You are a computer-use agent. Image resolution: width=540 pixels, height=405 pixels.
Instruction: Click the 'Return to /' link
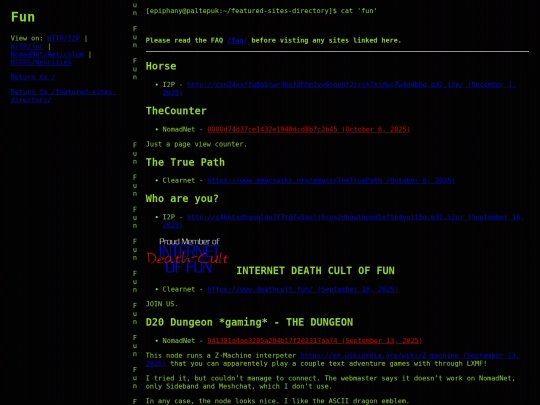click(33, 77)
